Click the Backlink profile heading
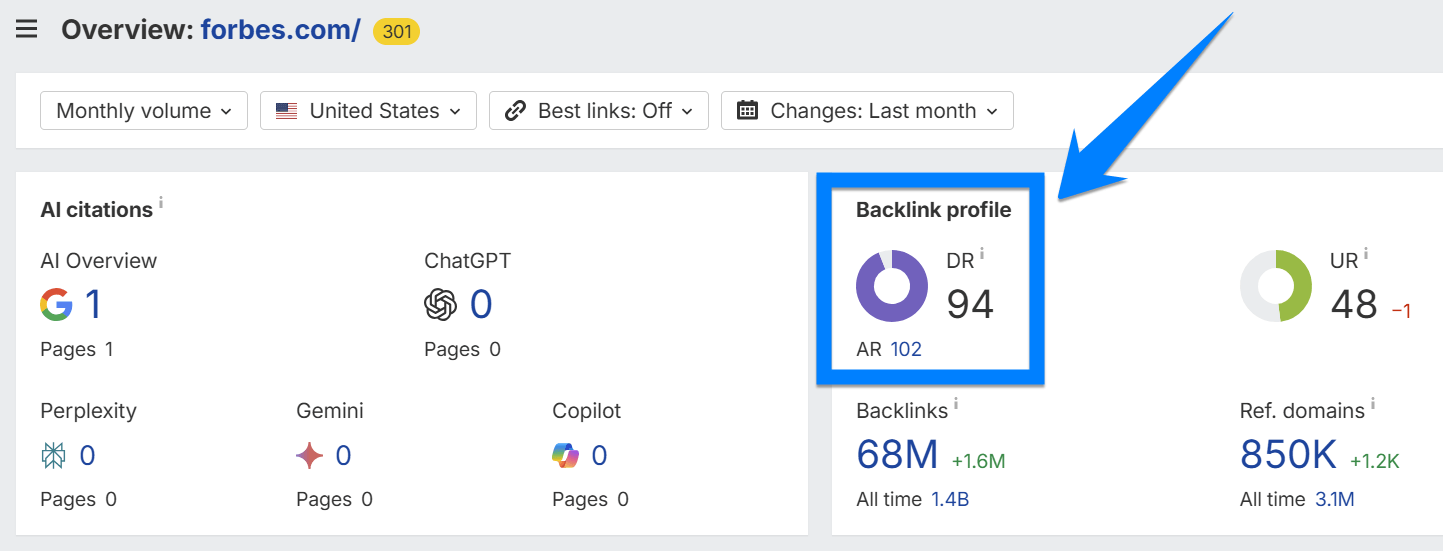The image size is (1443, 551). click(933, 210)
